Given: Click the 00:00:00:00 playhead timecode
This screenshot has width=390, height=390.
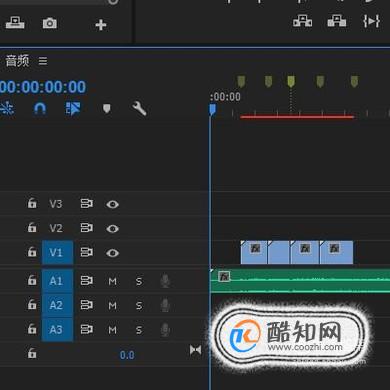Looking at the screenshot, I should 43,87.
